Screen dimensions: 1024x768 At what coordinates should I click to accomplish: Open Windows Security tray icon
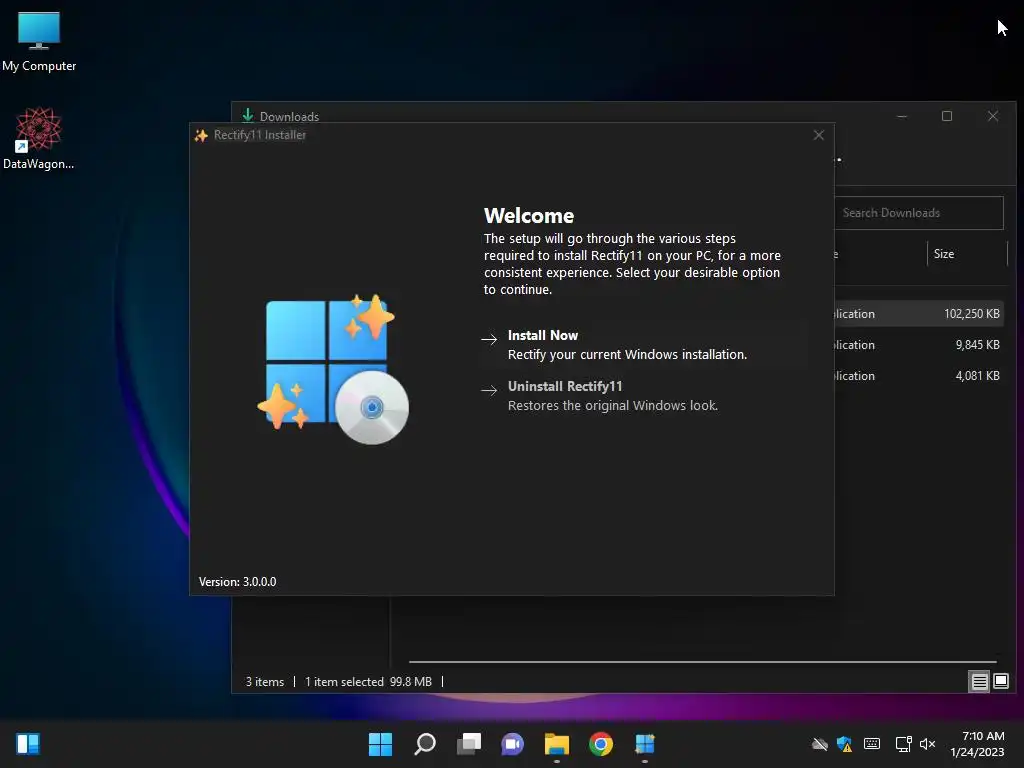point(844,744)
